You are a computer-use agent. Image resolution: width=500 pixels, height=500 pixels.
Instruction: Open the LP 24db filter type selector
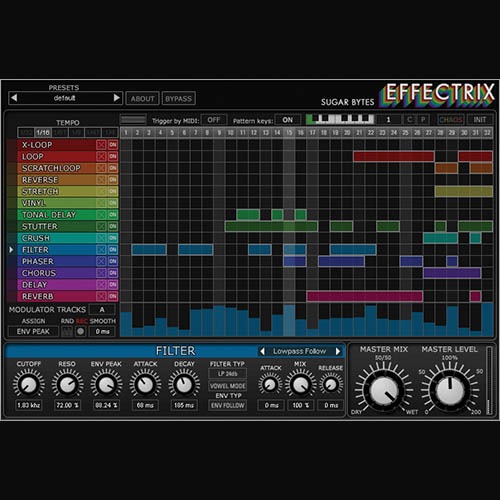click(x=228, y=374)
